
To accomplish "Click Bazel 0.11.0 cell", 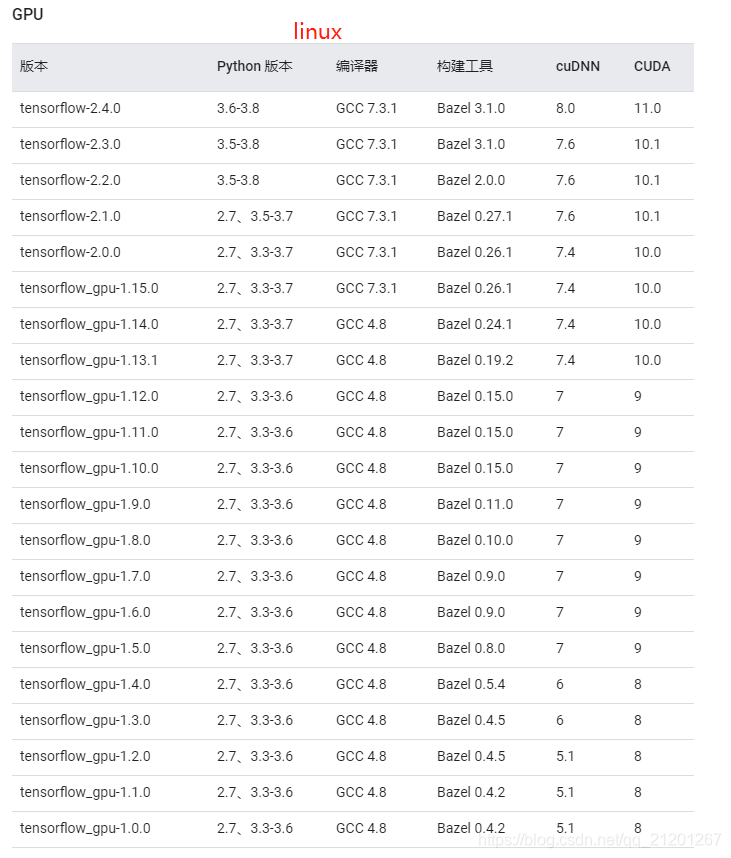I will click(475, 505).
